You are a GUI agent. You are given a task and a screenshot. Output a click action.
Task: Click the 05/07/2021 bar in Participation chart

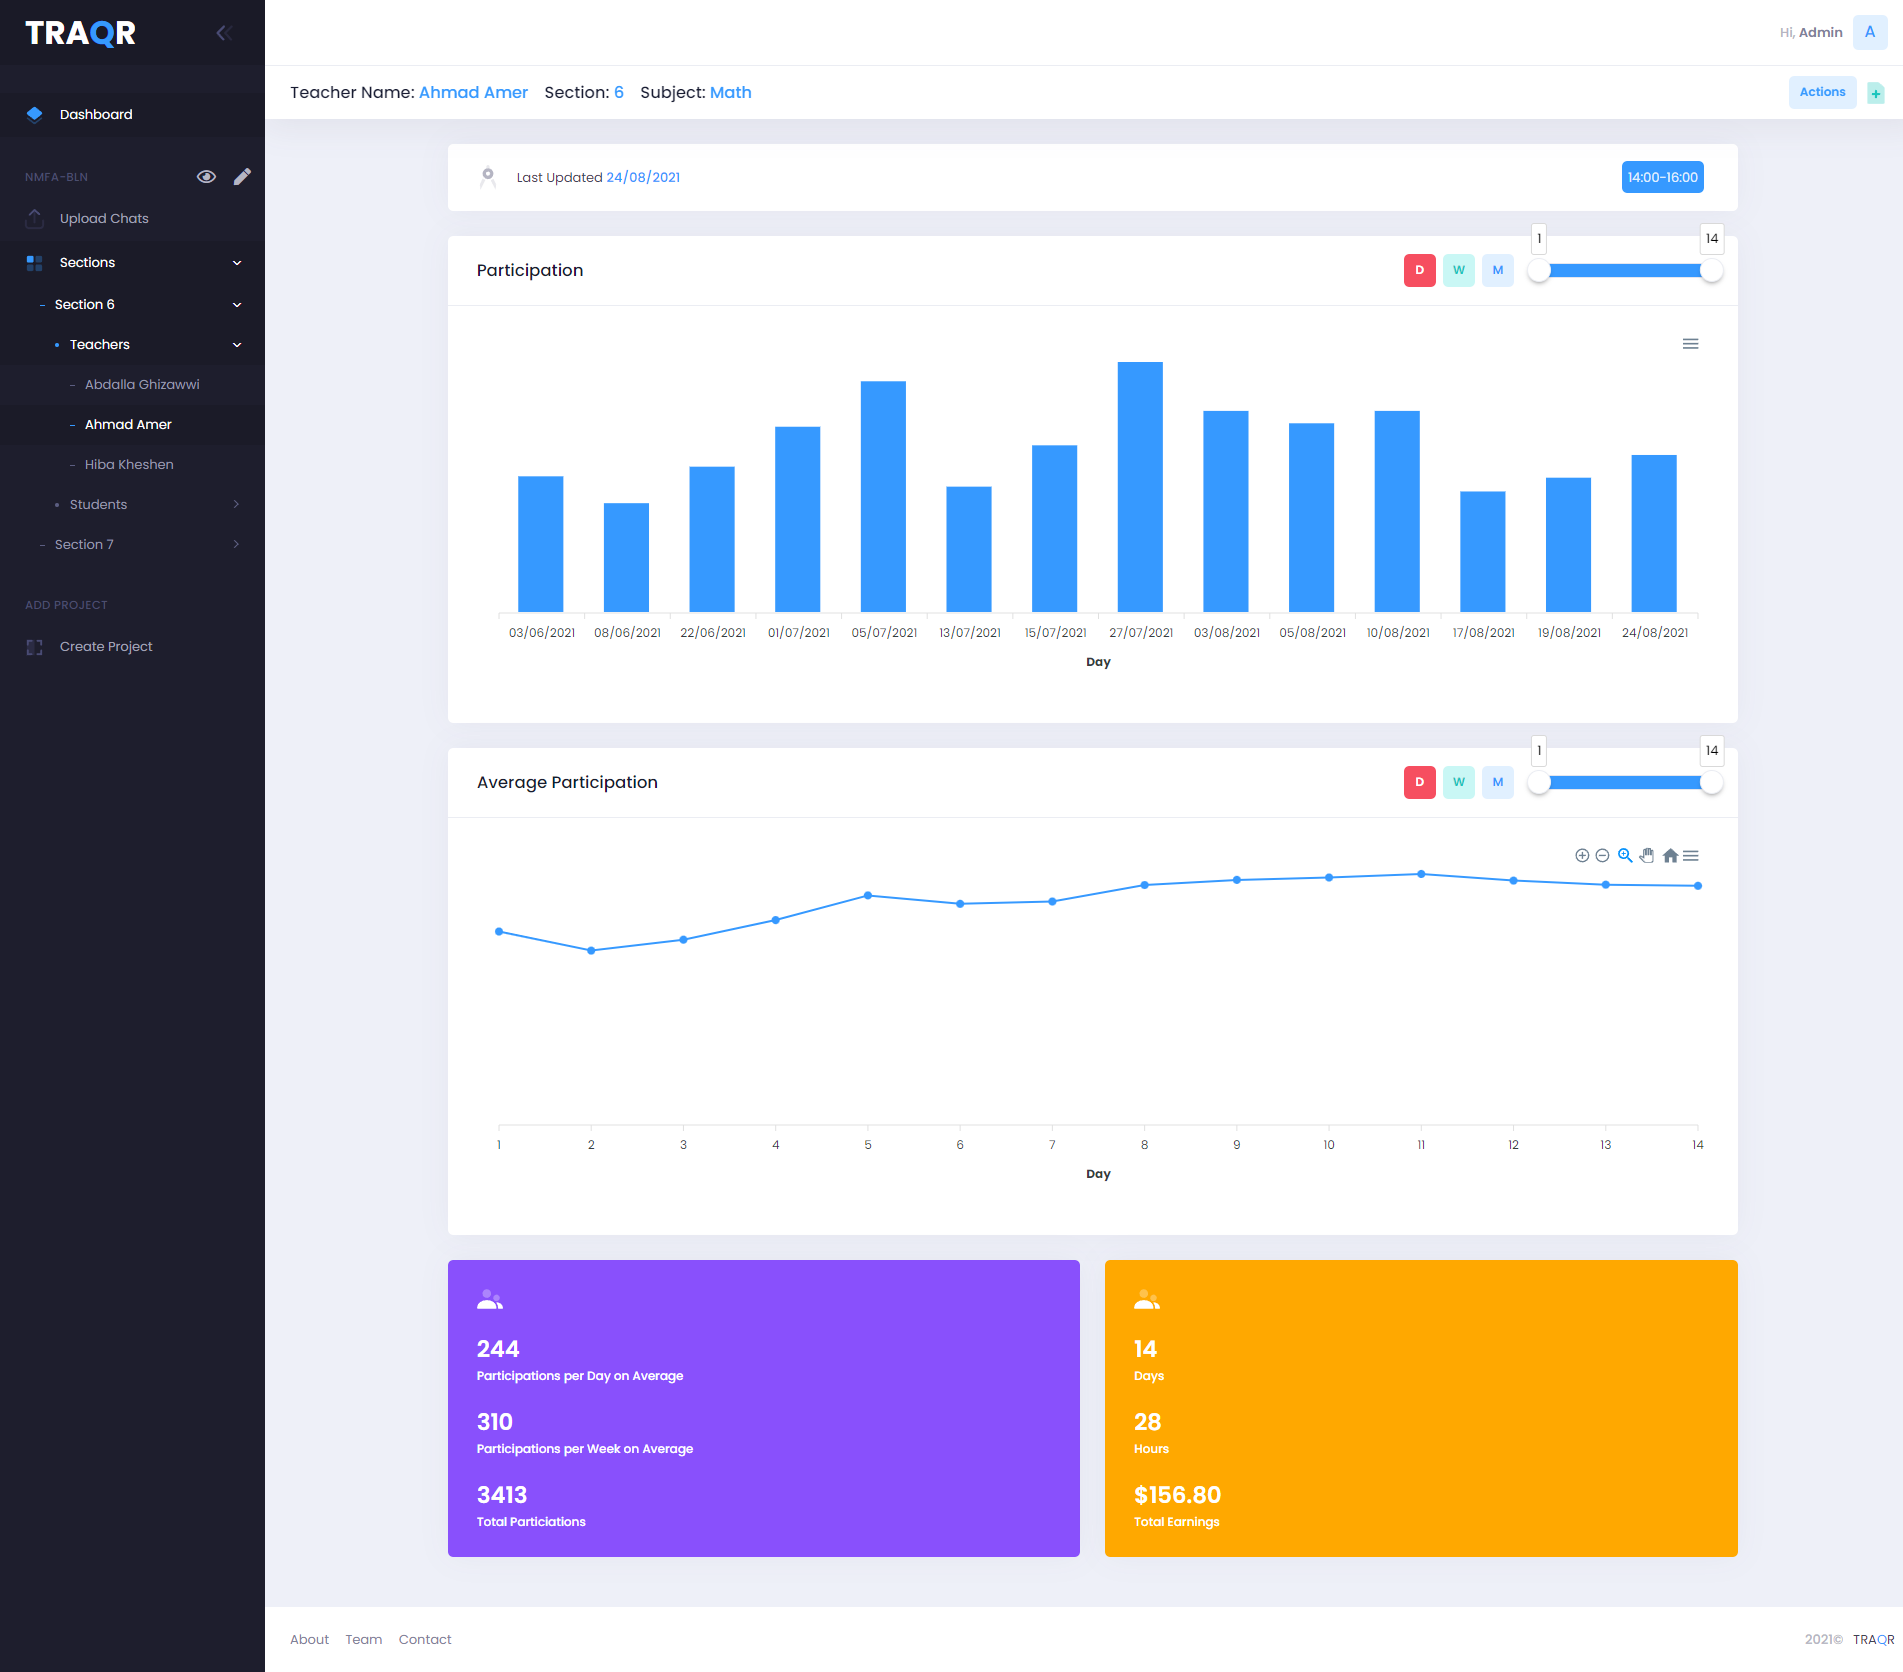[883, 497]
